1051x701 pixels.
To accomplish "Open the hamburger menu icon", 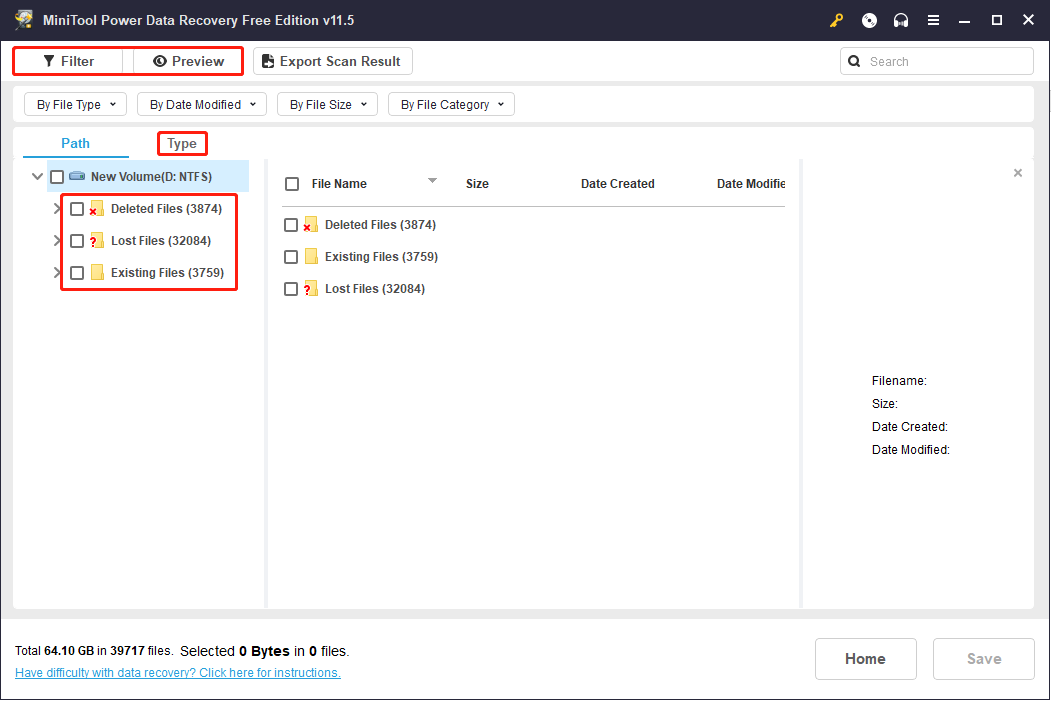I will (933, 20).
